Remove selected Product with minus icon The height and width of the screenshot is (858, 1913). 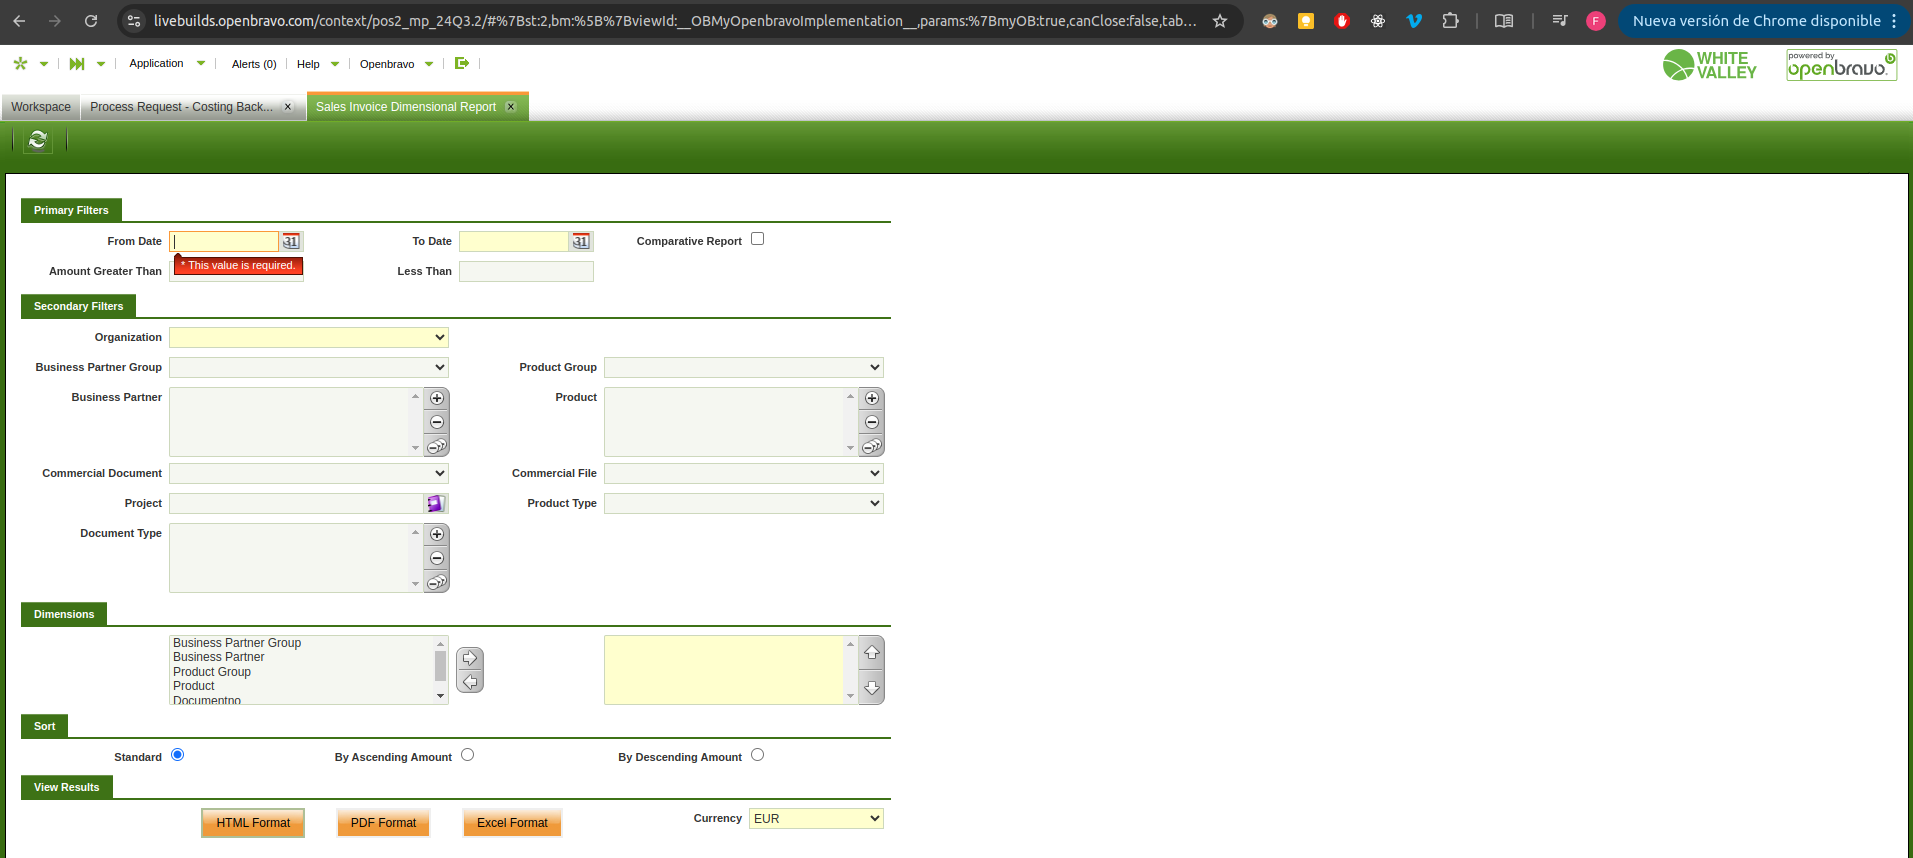872,422
